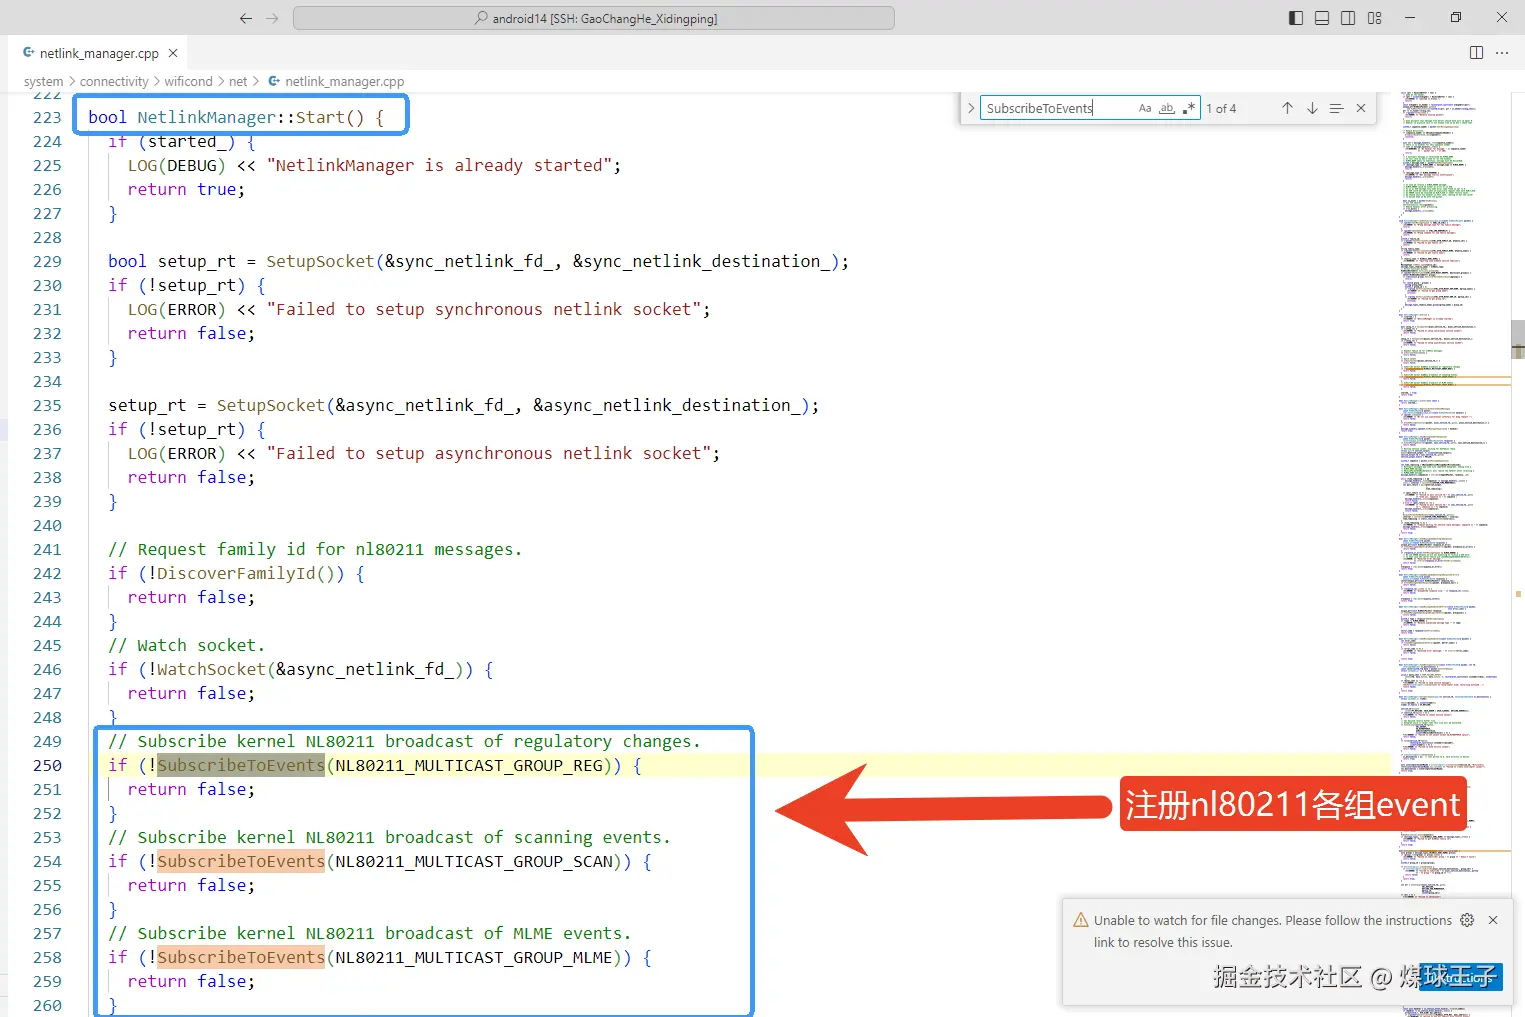
Task: Expand the Toggle Replace chevron in find widget
Action: 970,108
